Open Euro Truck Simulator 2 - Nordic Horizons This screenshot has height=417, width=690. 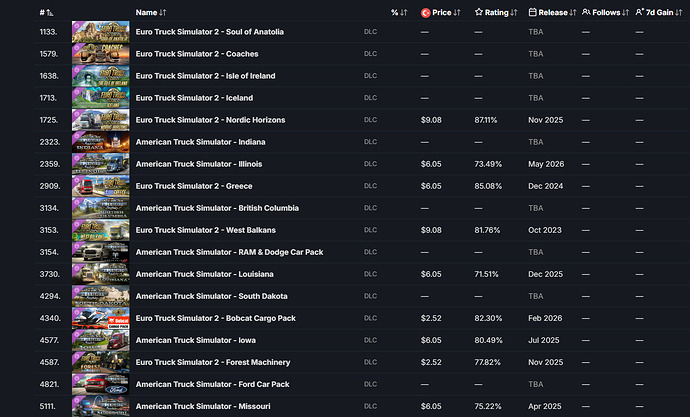pos(210,120)
